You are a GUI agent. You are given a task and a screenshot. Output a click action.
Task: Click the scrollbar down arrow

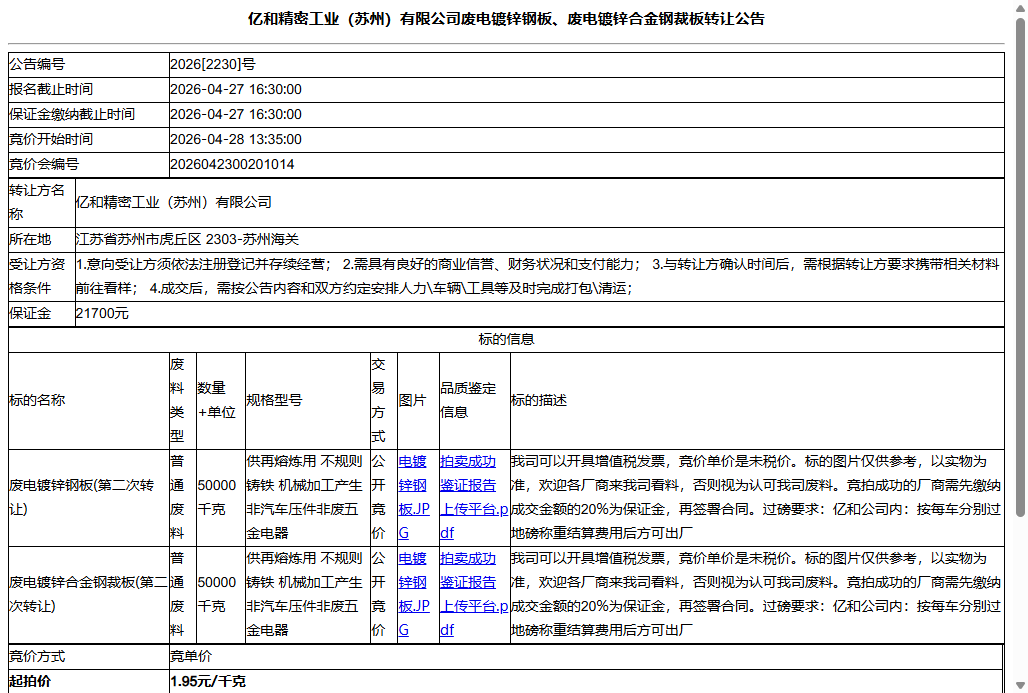[x=1020, y=686]
